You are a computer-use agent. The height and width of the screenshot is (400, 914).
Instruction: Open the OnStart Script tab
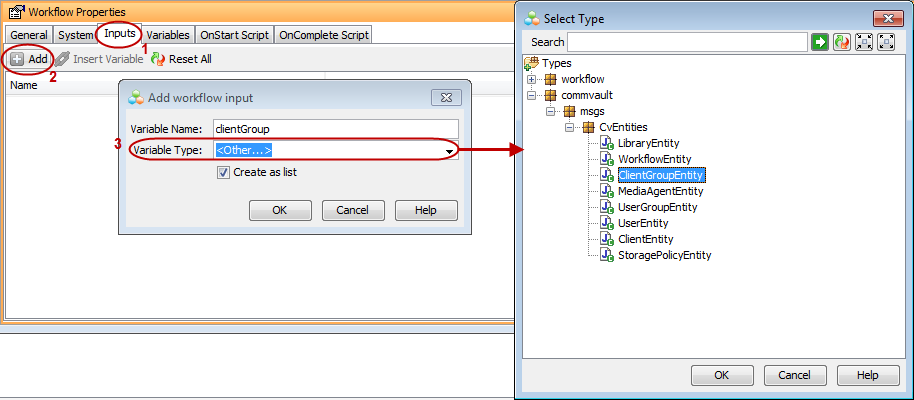(234, 35)
